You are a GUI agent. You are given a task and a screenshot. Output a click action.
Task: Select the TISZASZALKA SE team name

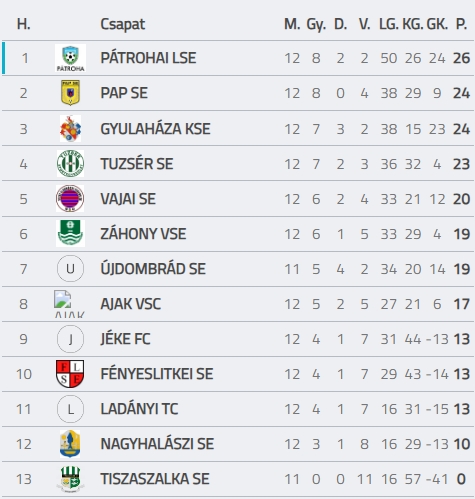[x=155, y=479]
